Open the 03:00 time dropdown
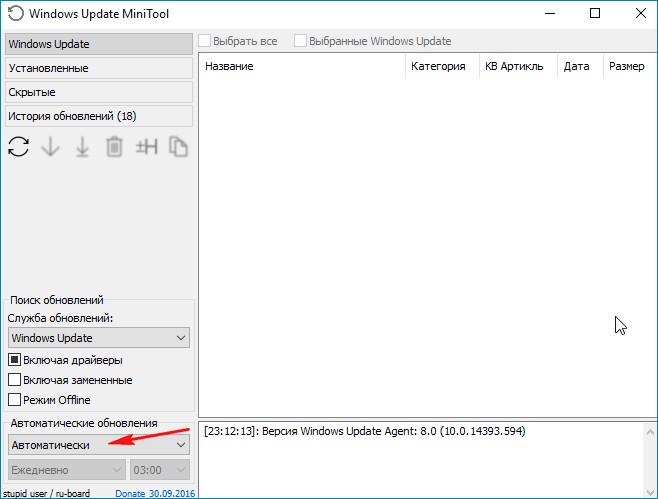Viewport: 658px width, 499px height. [160, 469]
